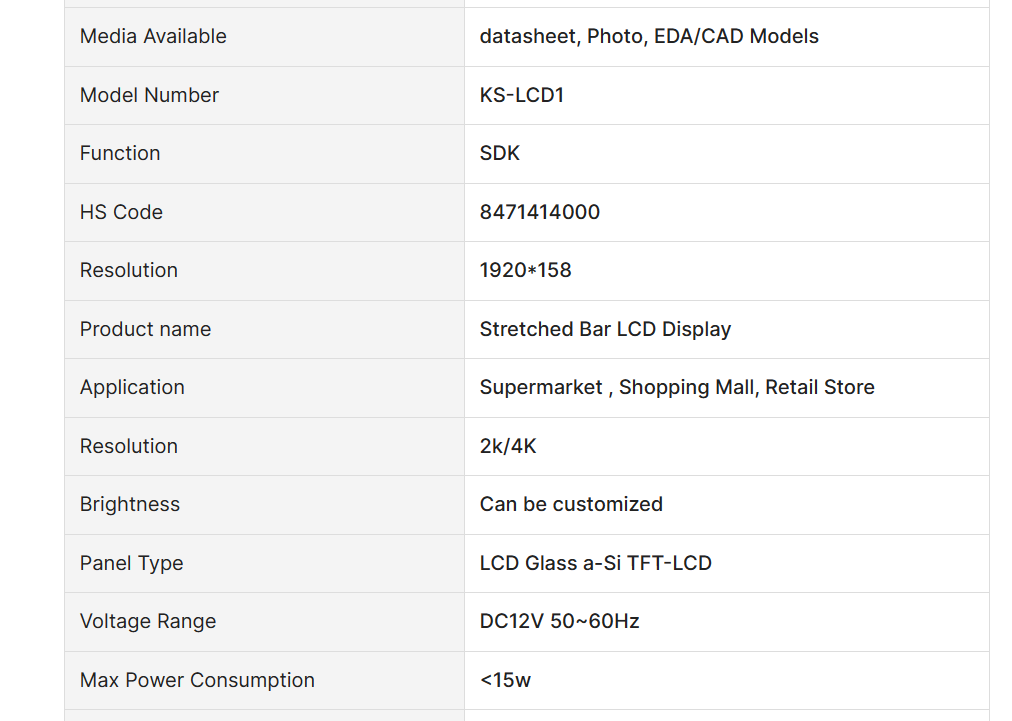This screenshot has width=1012, height=721.
Task: Select the DC12V 50~60Hz value
Action: (x=560, y=622)
